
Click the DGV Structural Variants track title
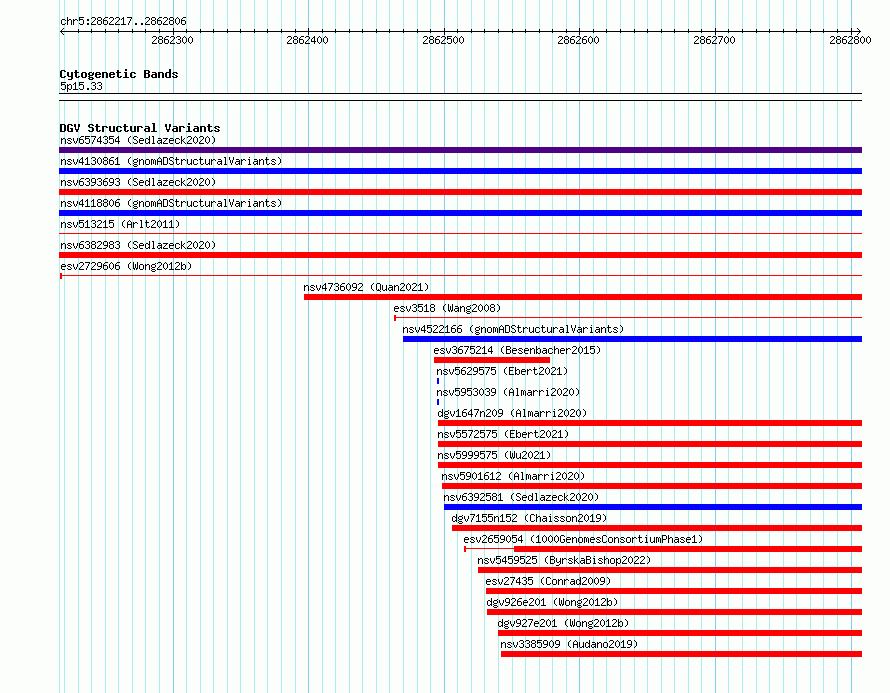[x=140, y=128]
